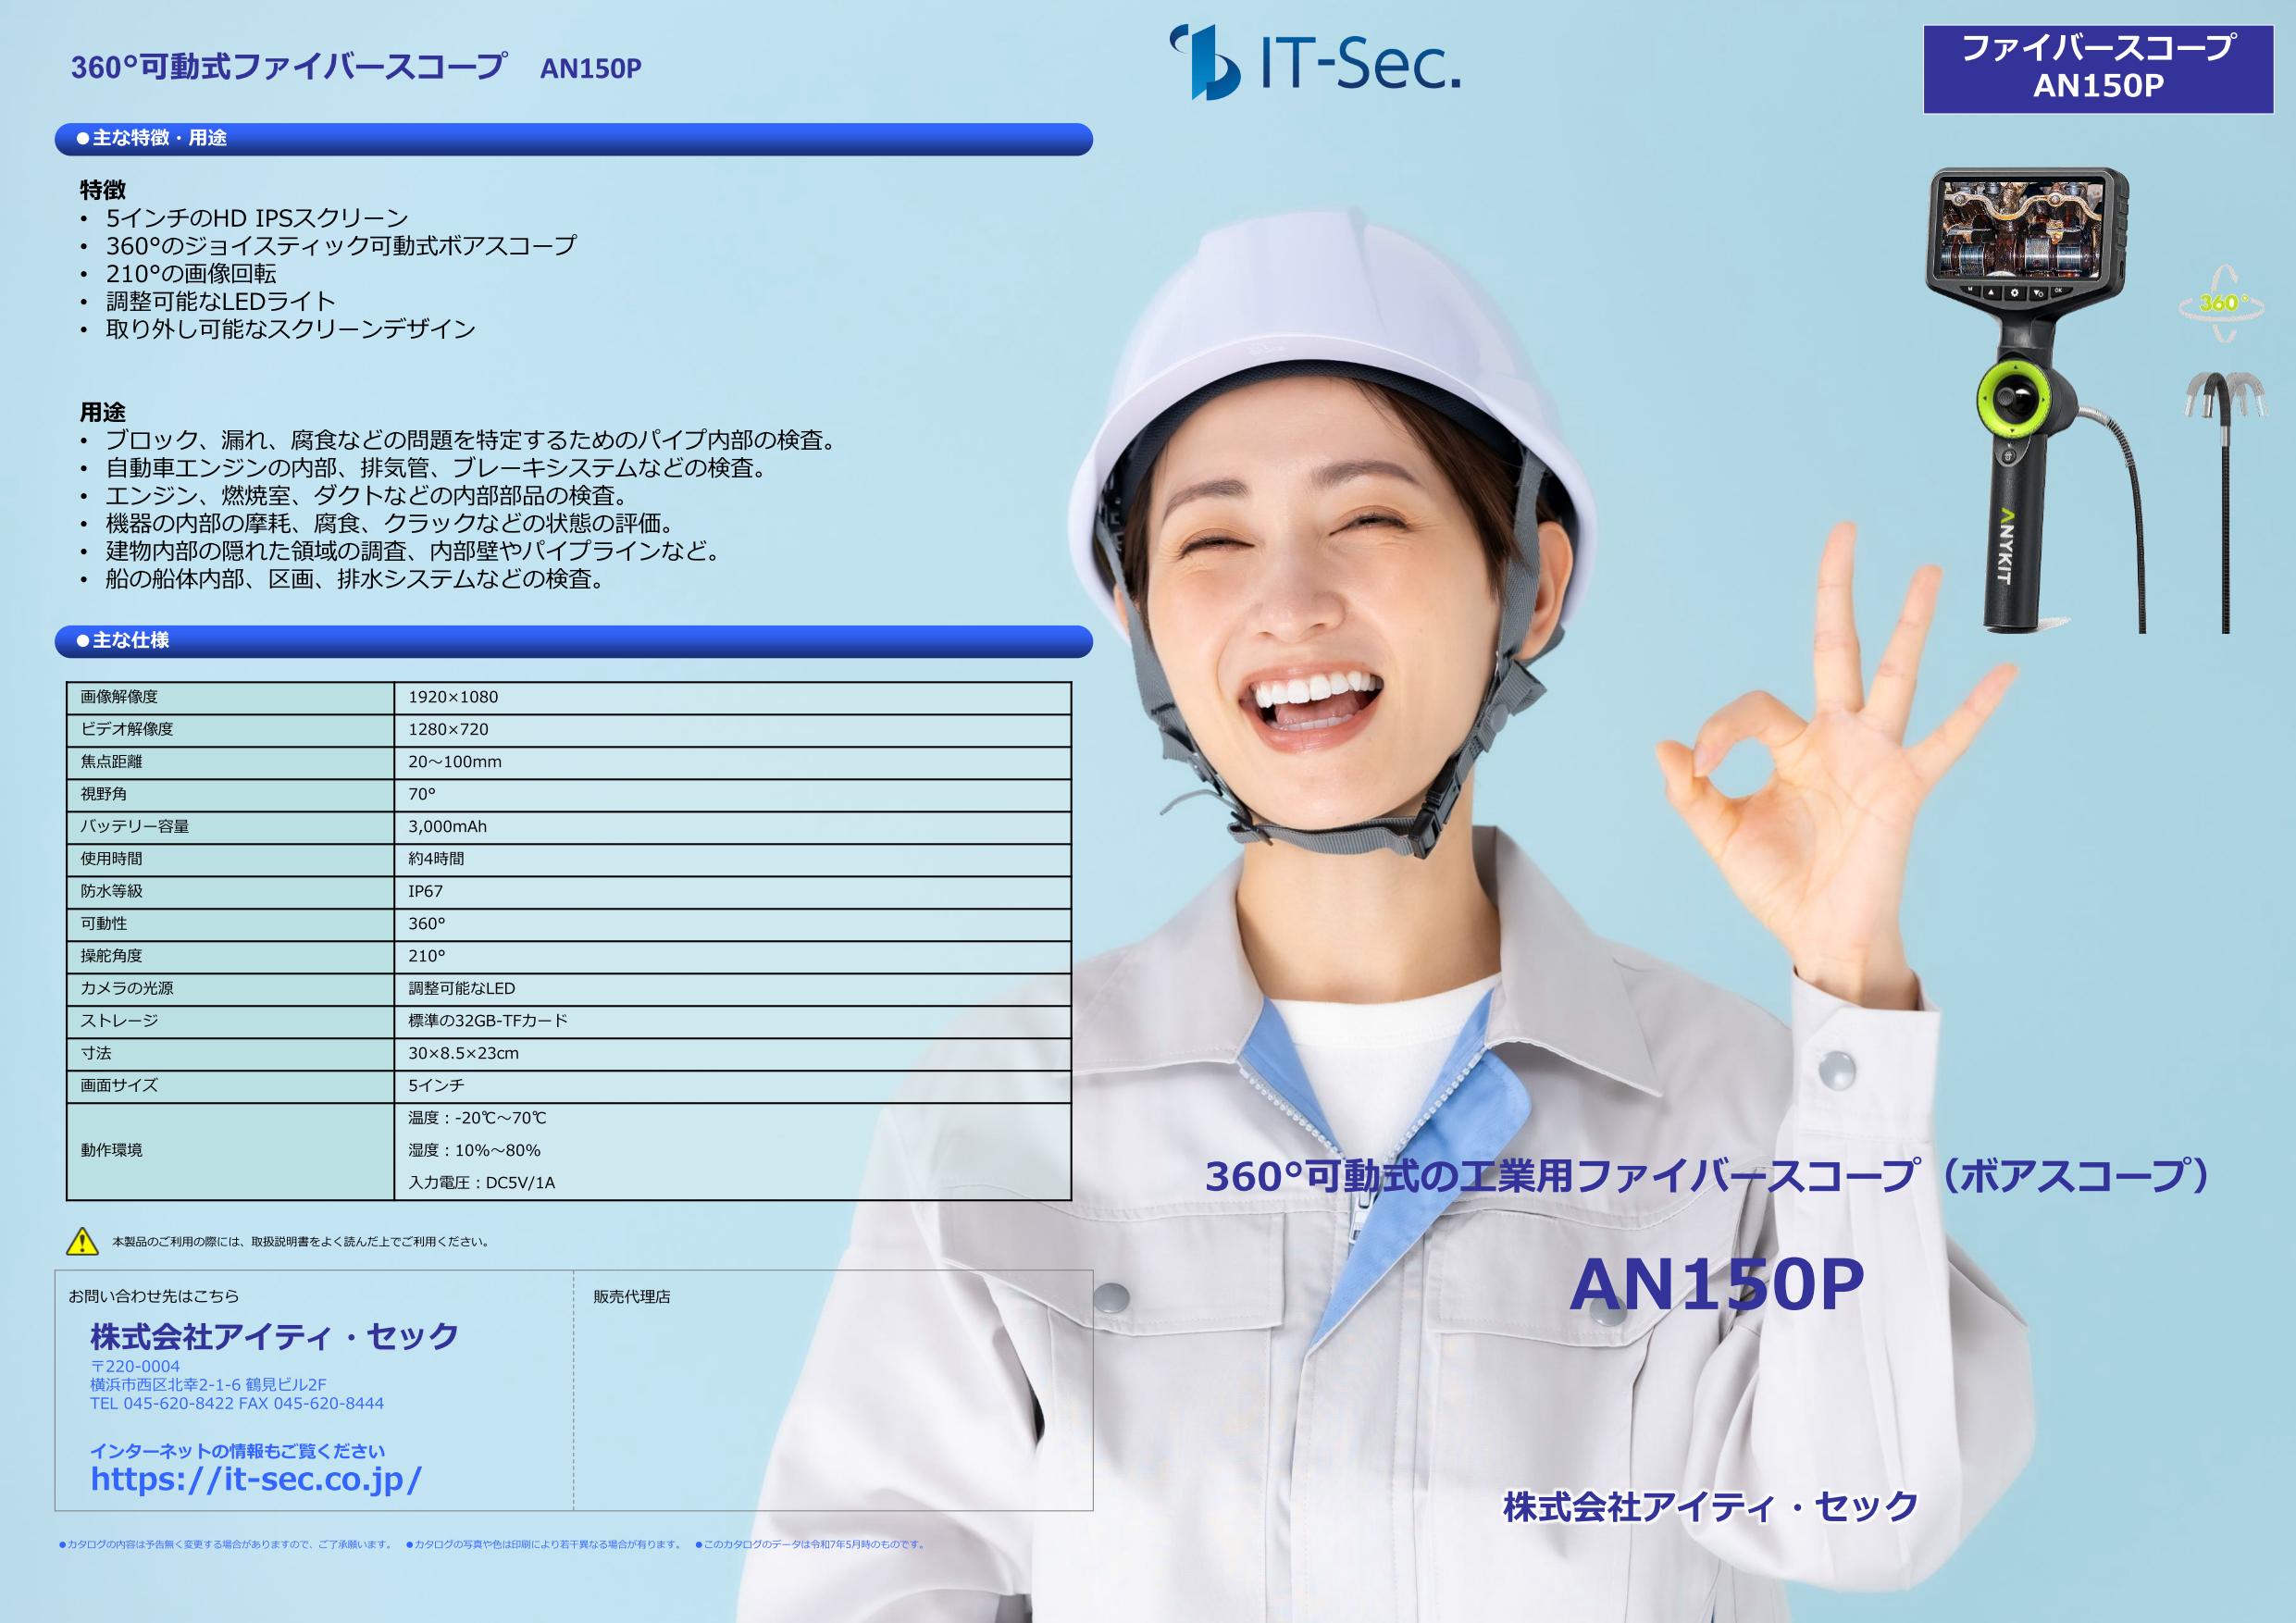The width and height of the screenshot is (2296, 1623).
Task: Click the 湿度：10%～80% line
Action: point(474,1150)
